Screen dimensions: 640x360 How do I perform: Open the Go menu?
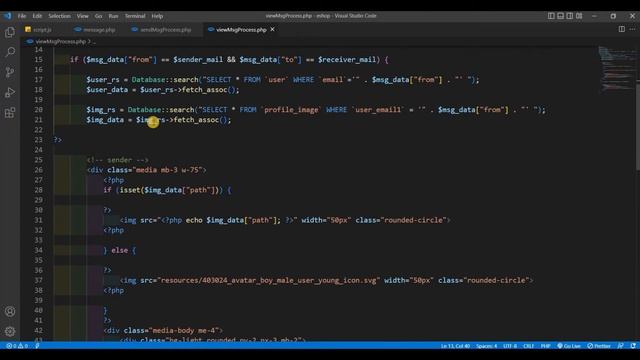click(98, 16)
